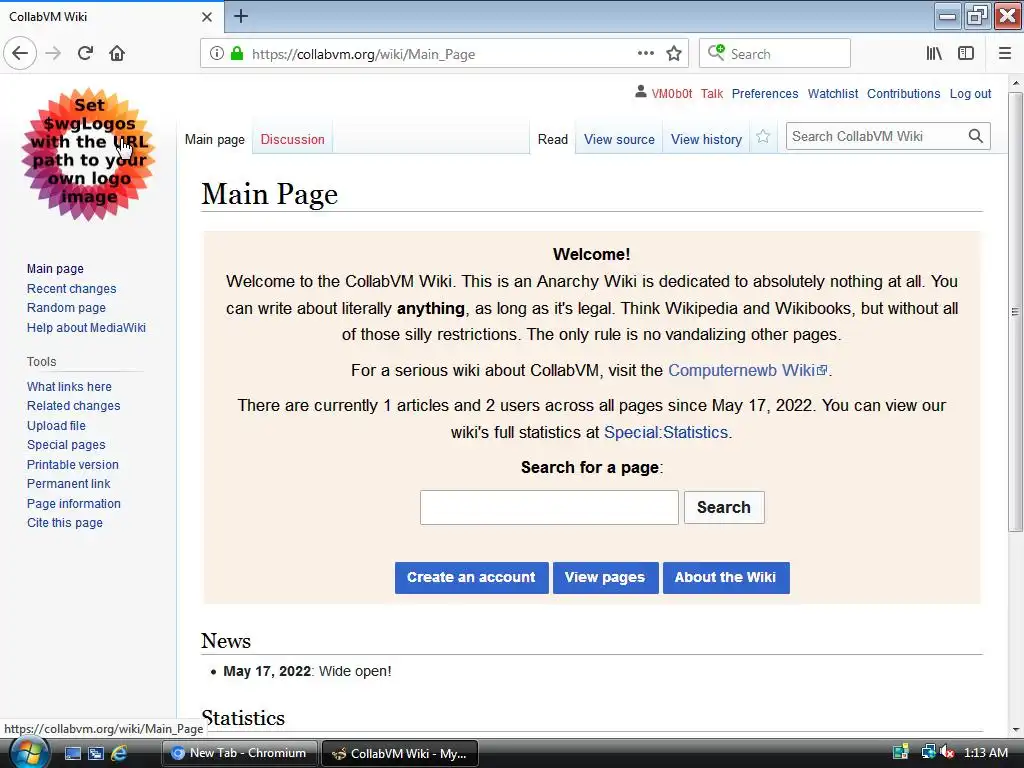Image resolution: width=1024 pixels, height=768 pixels.
Task: Open the Talk link
Action: [712, 93]
